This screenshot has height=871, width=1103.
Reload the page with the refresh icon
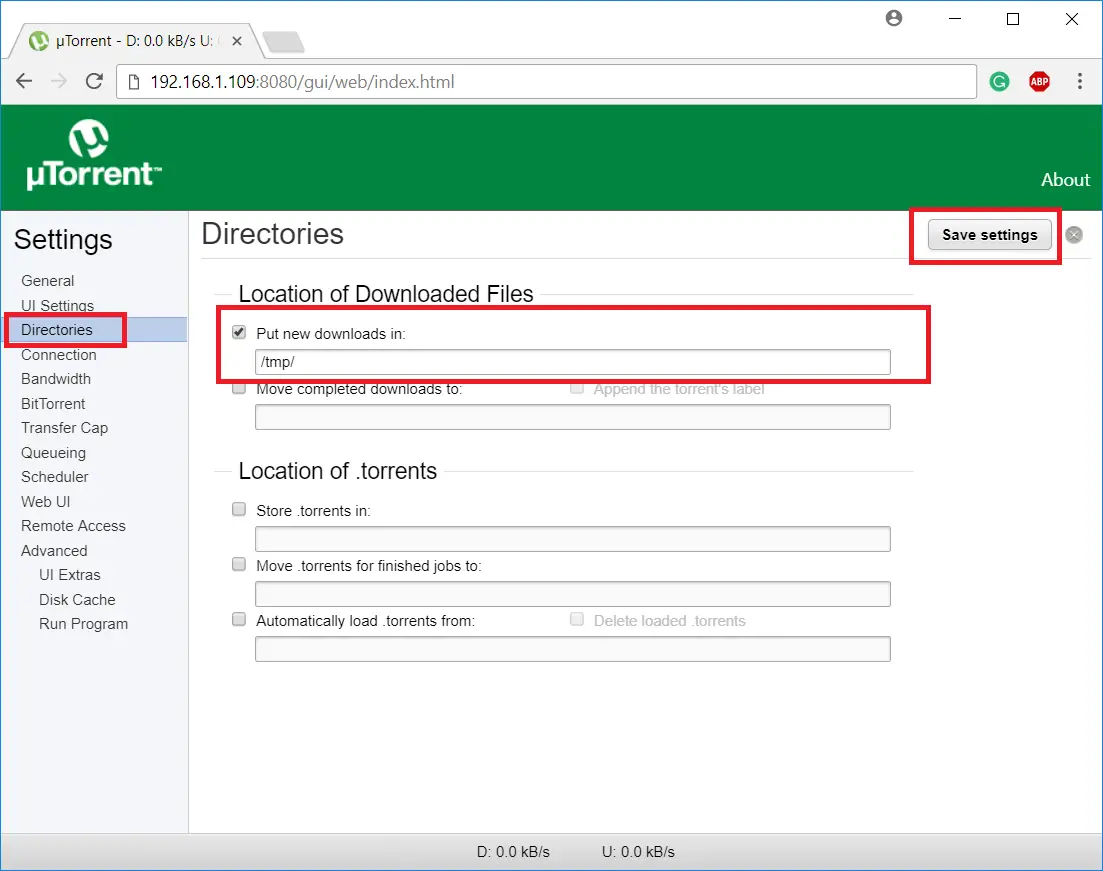(94, 82)
